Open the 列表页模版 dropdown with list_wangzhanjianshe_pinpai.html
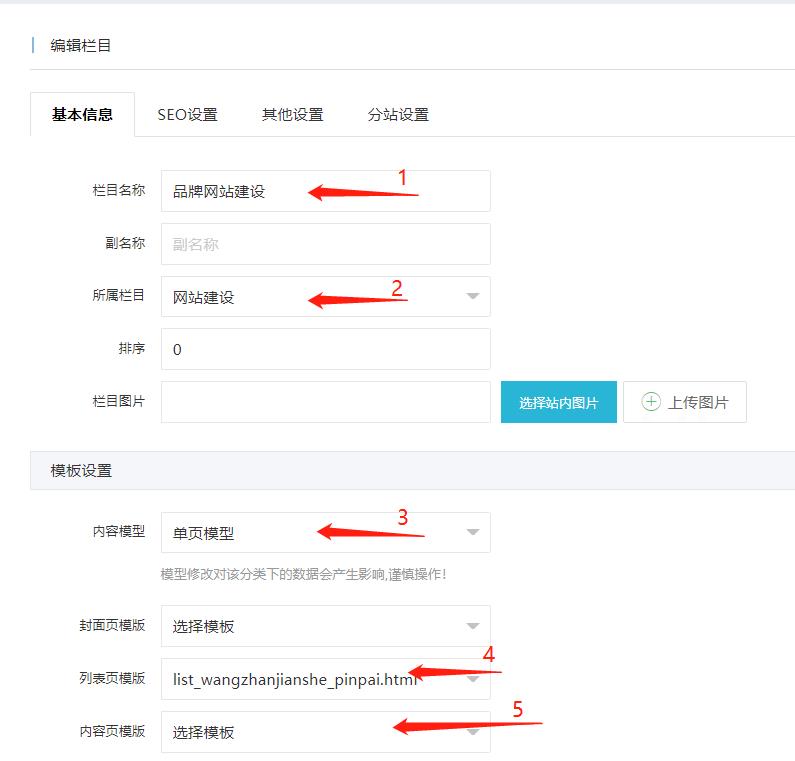Viewport: 795px width, 761px height. pos(325,679)
